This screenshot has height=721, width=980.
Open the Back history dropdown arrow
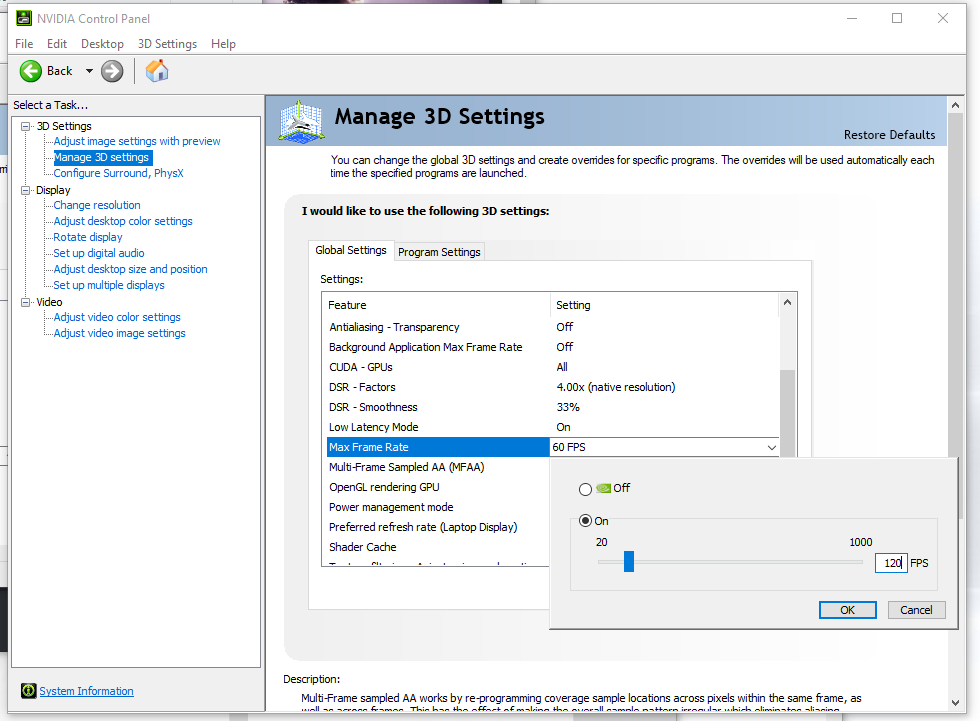[89, 71]
